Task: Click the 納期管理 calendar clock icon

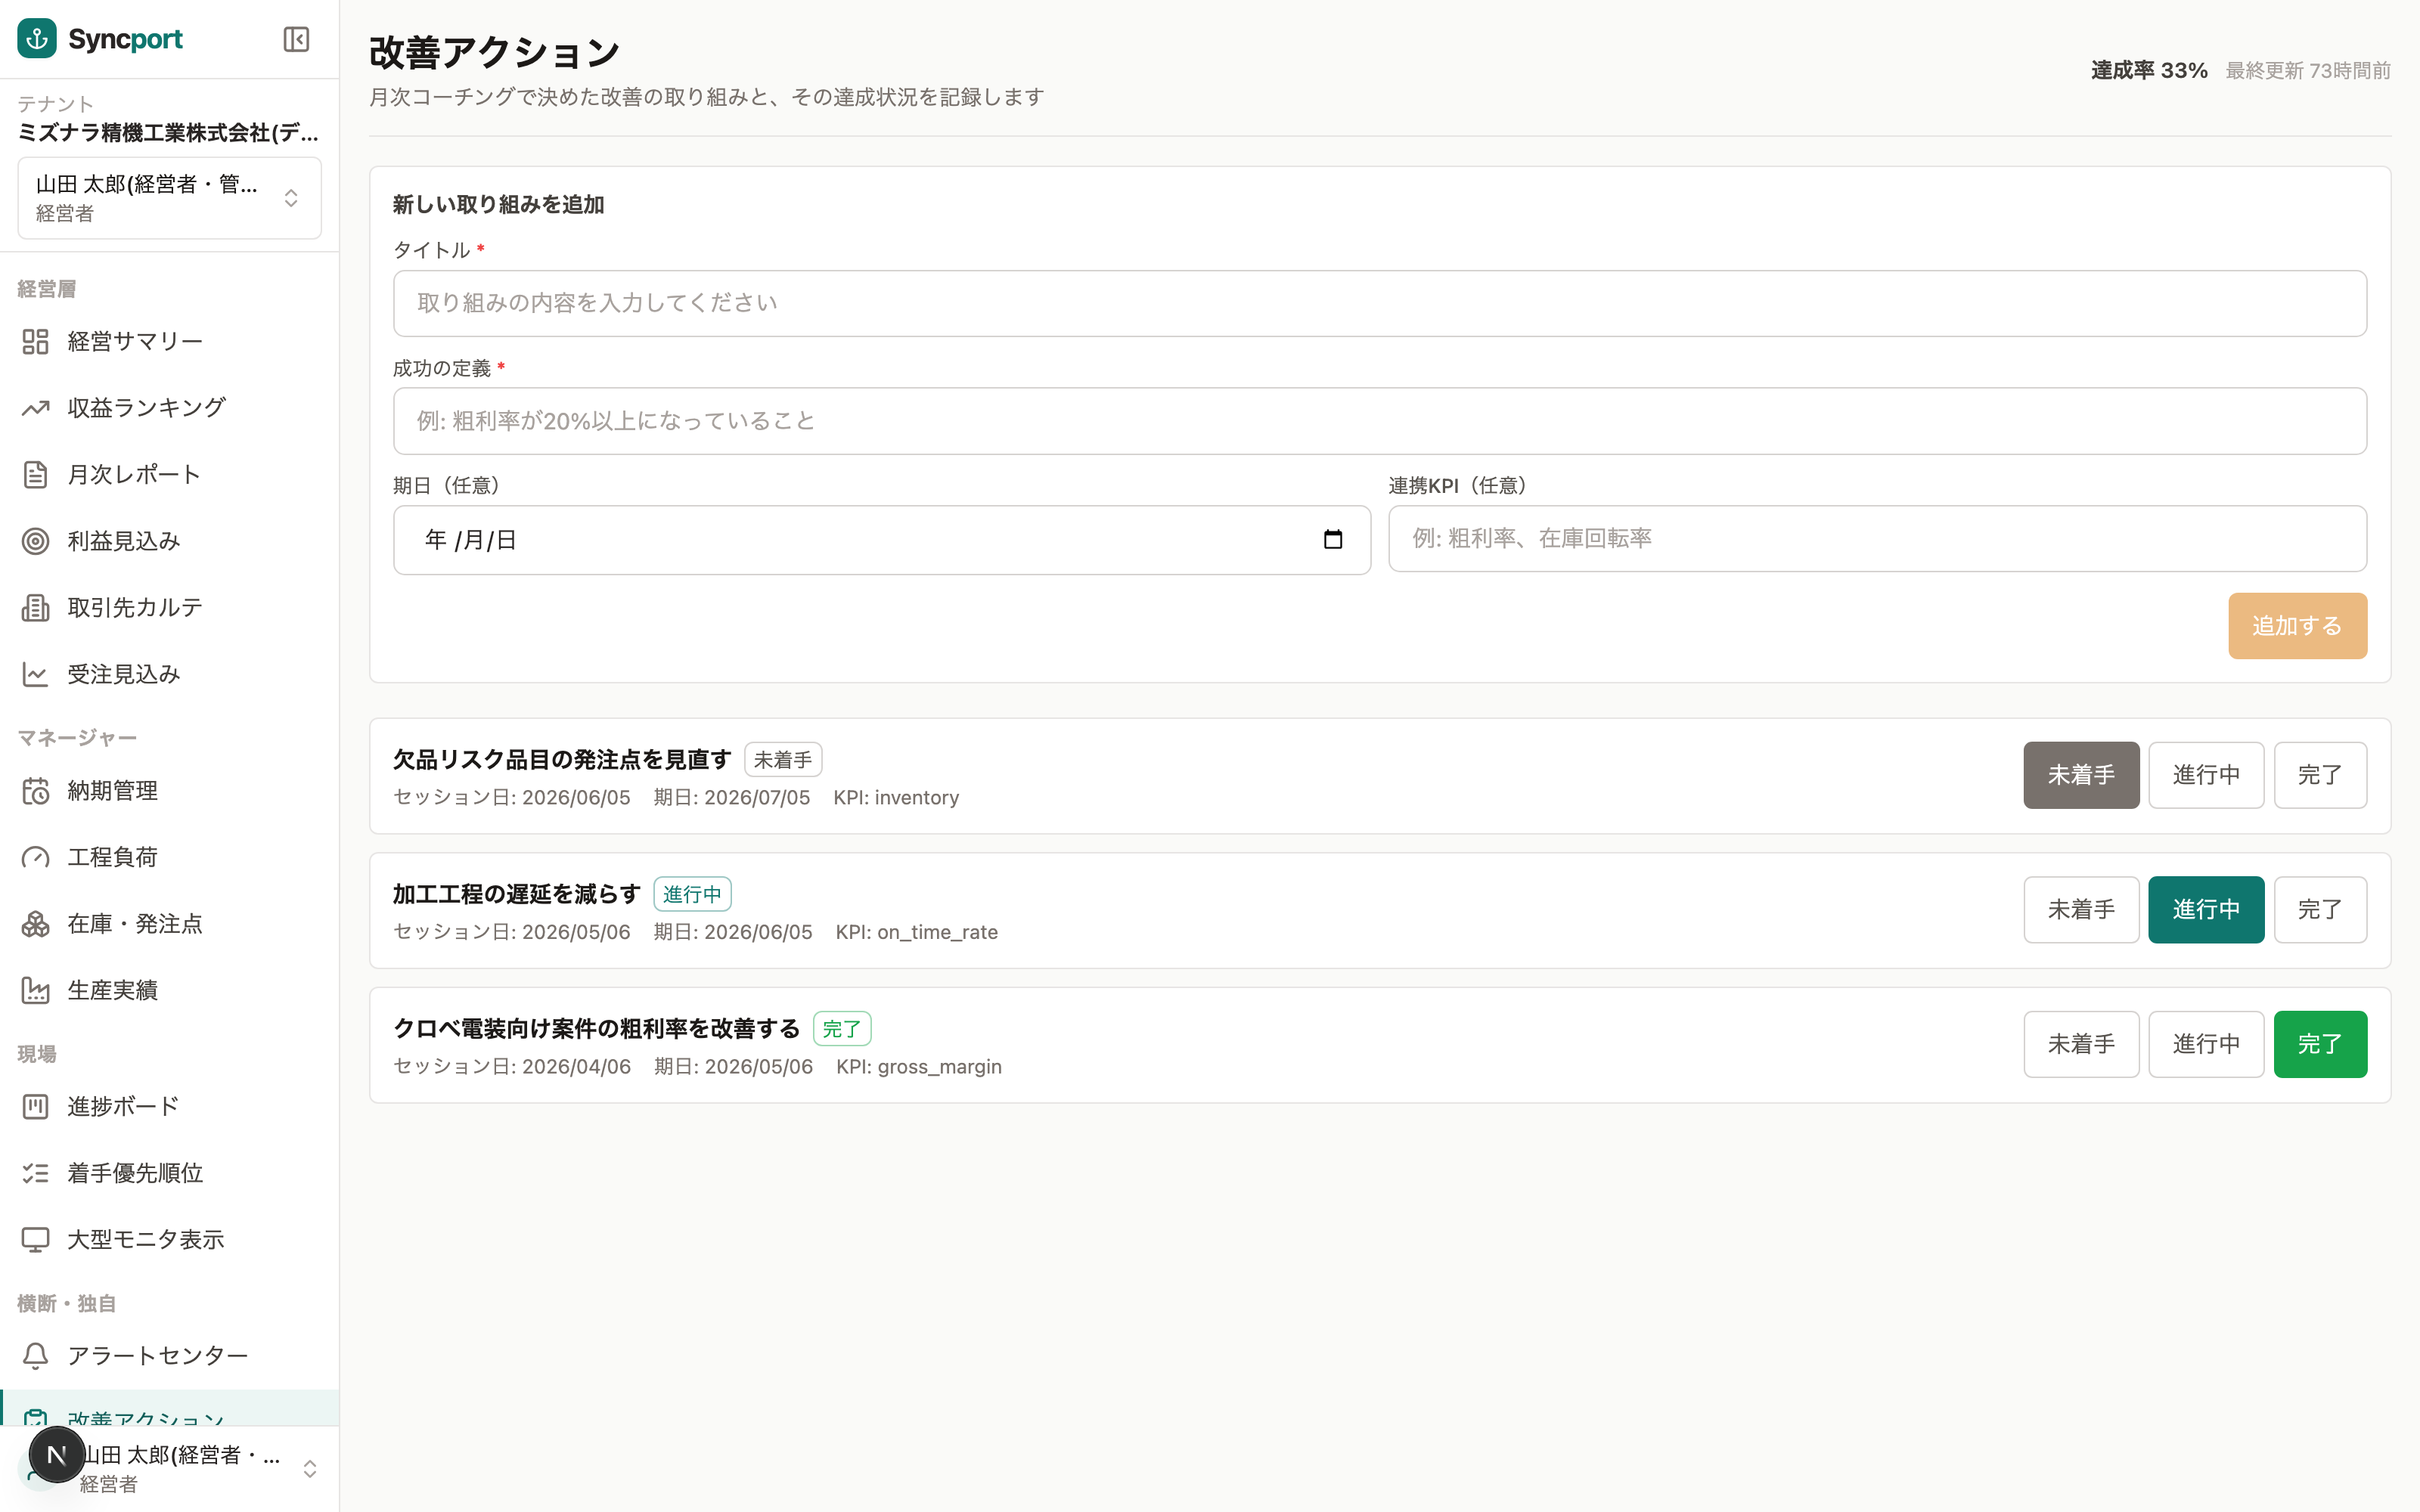Action: pyautogui.click(x=35, y=791)
